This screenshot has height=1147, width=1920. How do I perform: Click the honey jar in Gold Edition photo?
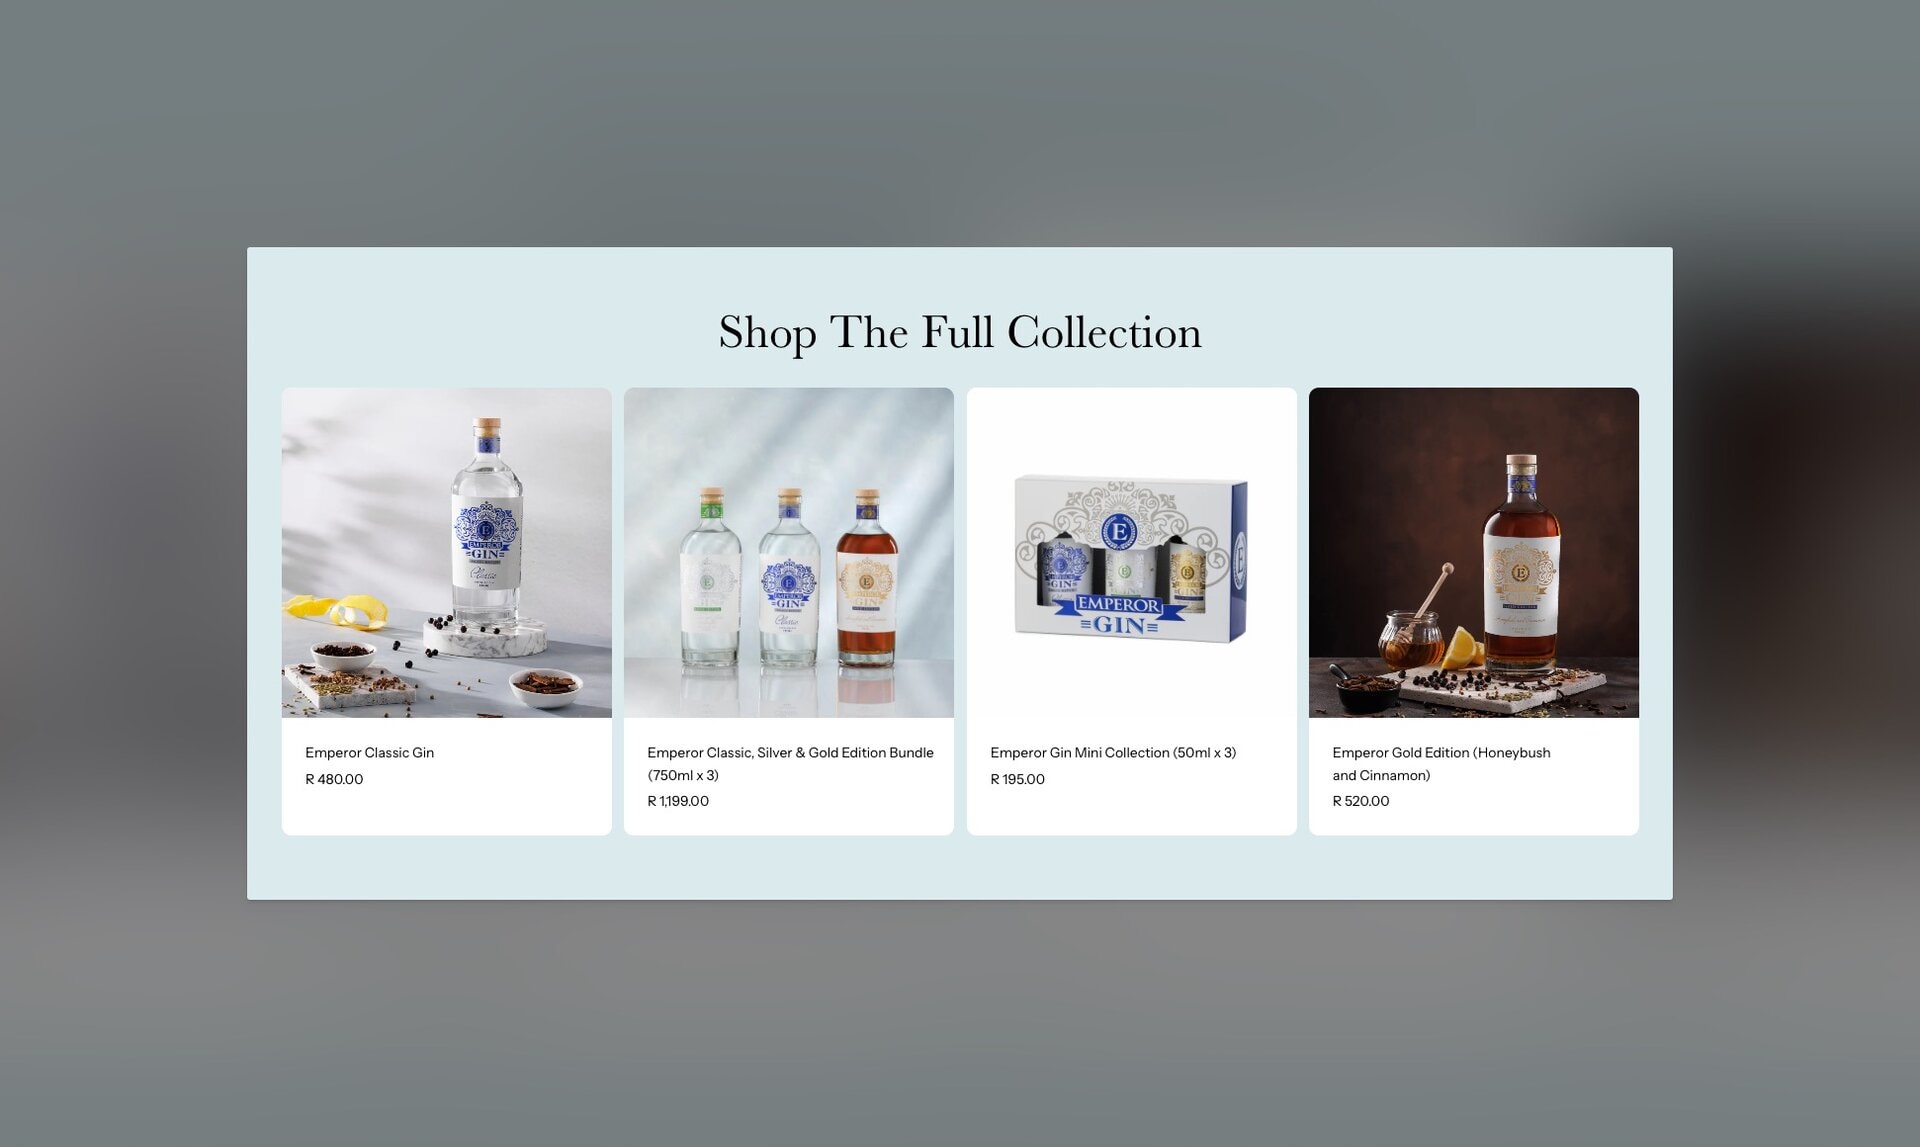1410,640
